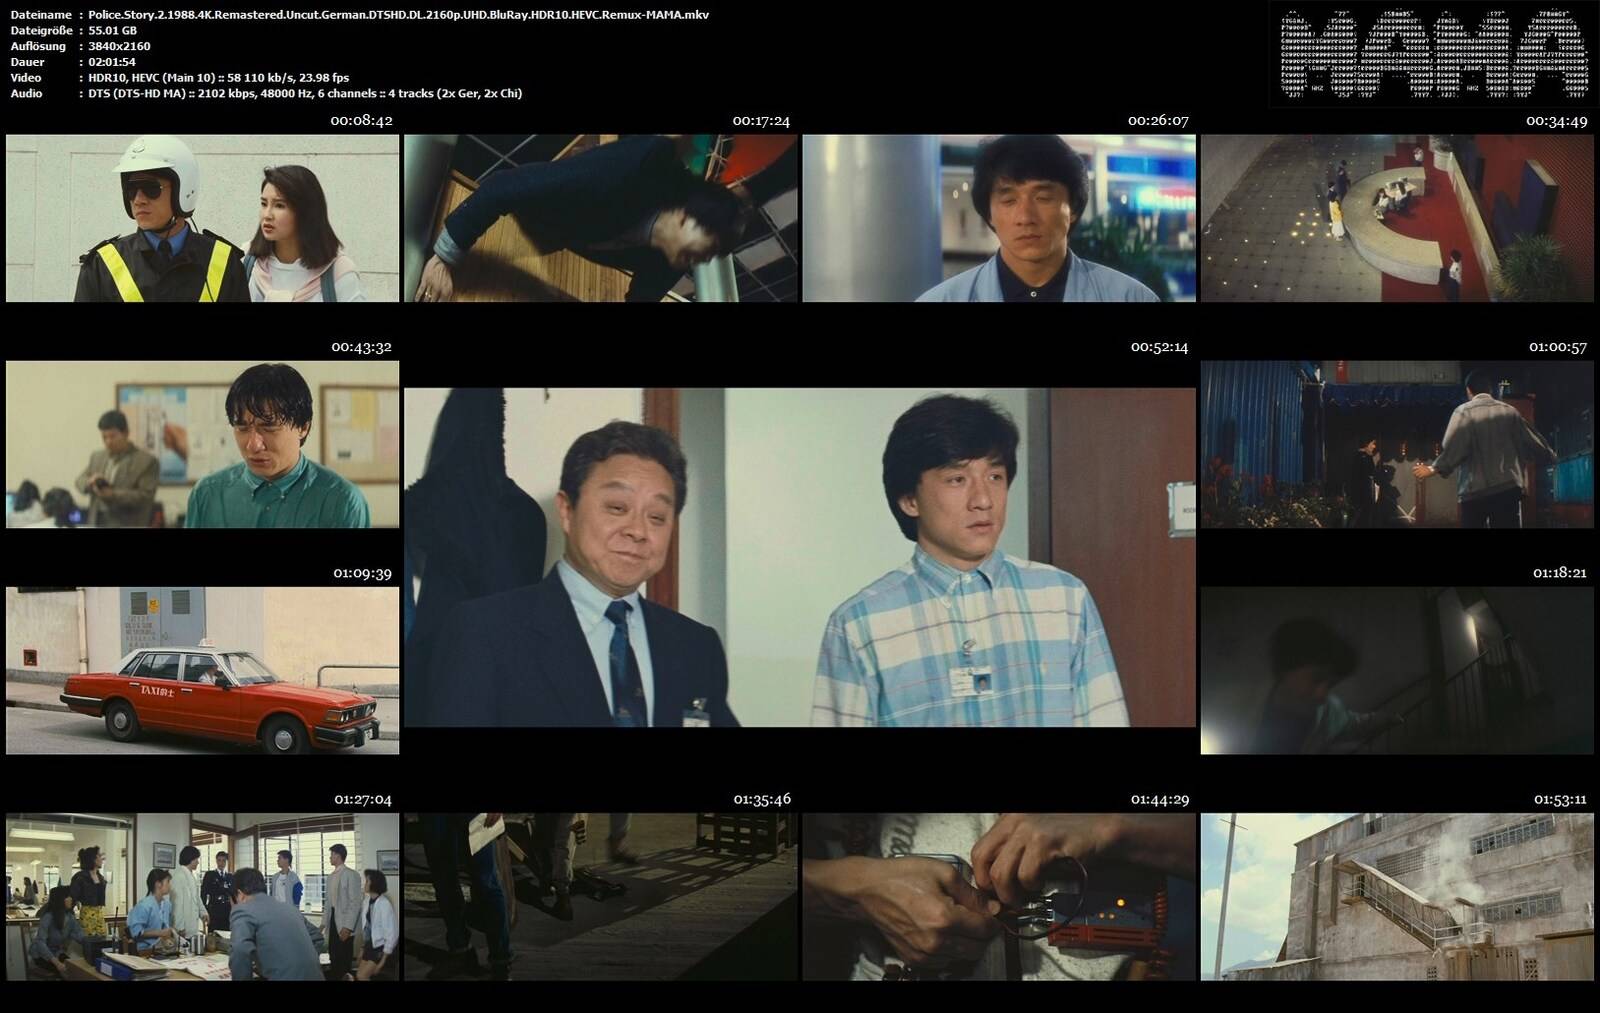Open the 01:35:46 warehouse floor thumbnail

point(601,896)
